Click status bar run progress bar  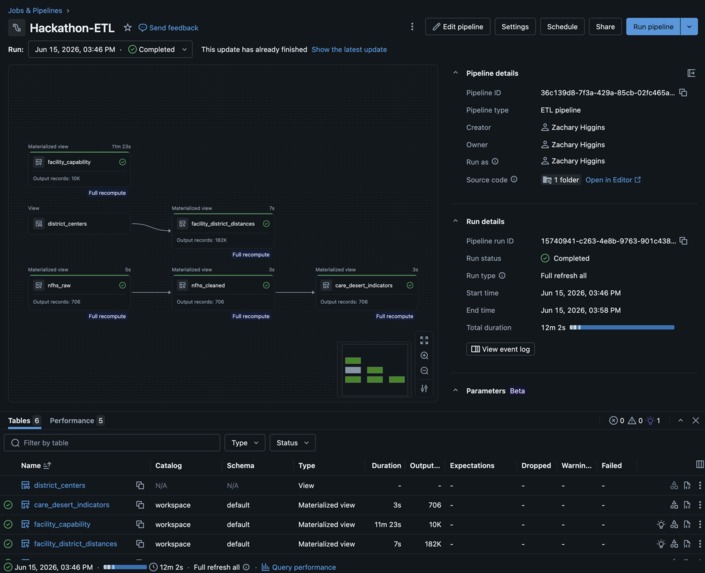point(125,567)
